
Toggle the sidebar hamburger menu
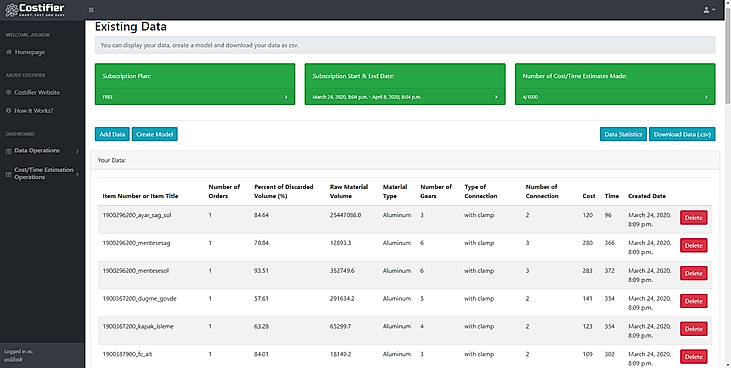91,10
